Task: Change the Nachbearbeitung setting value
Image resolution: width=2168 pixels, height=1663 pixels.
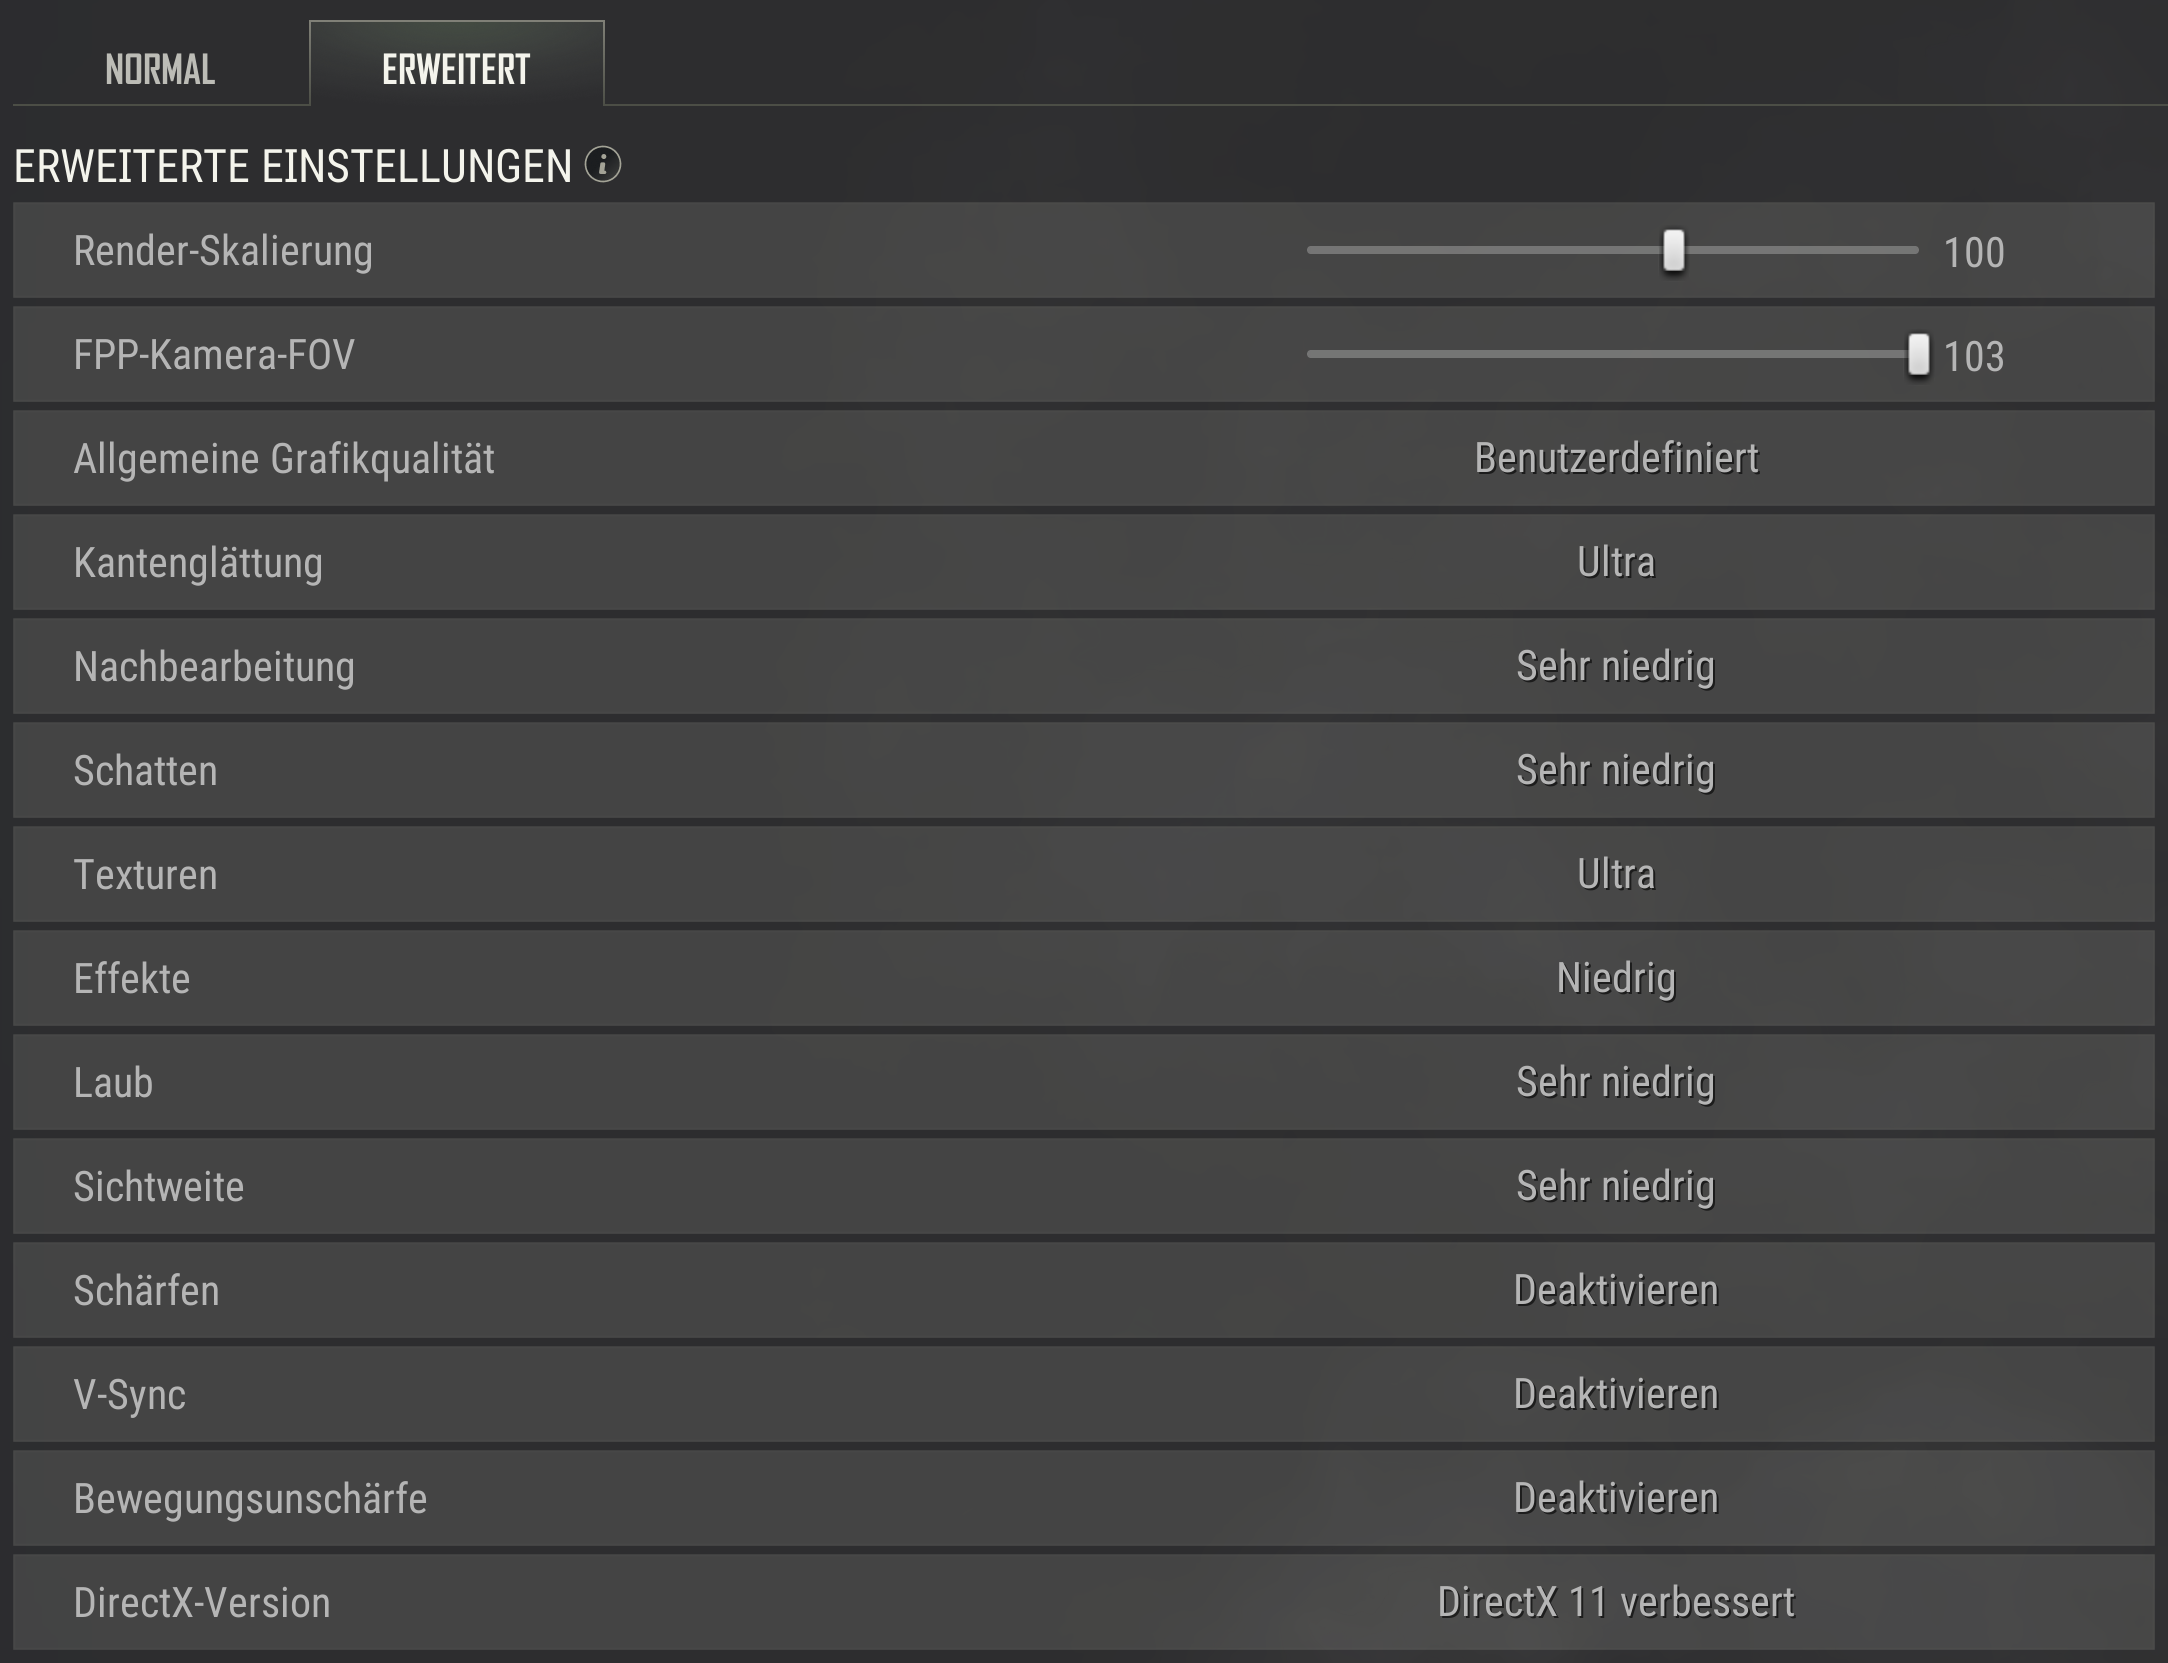Action: 1616,666
